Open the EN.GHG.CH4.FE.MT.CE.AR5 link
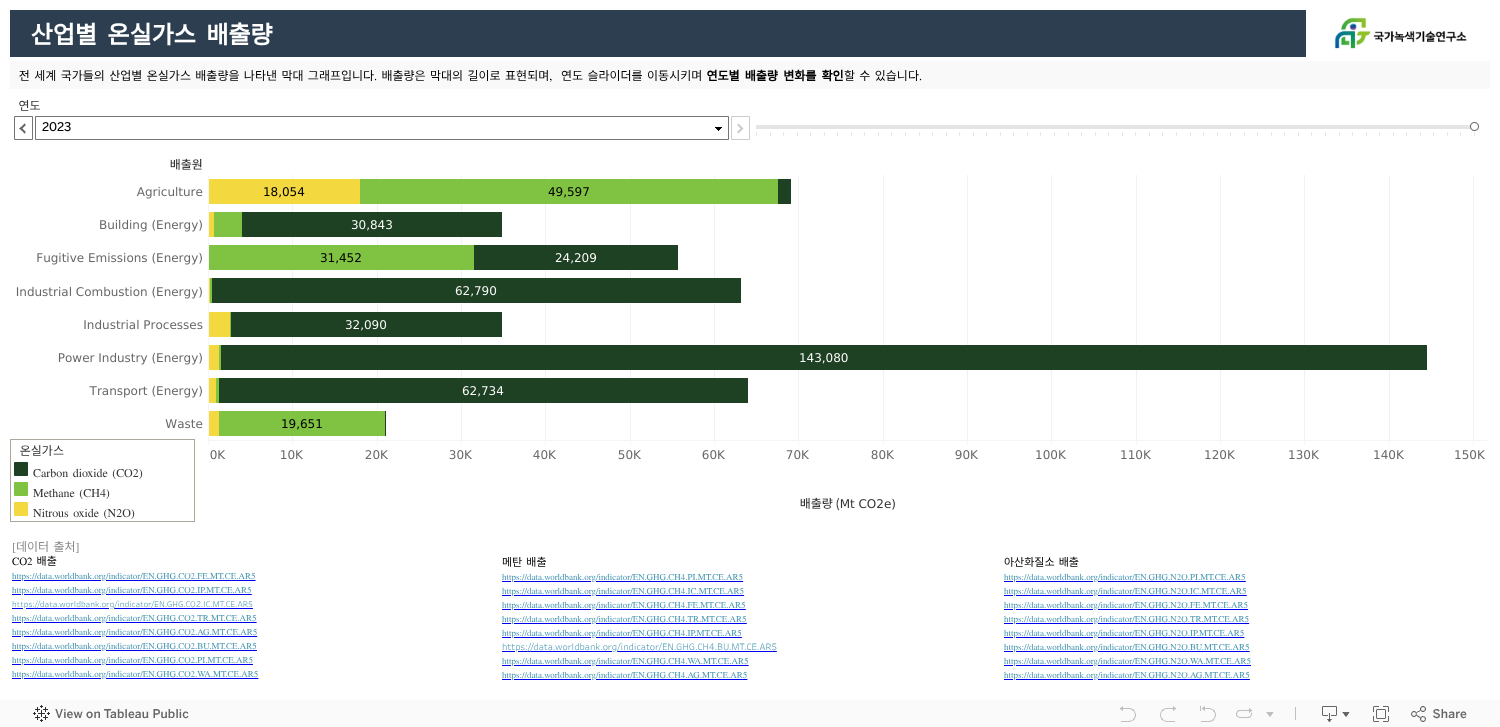Screen dimensions: 1500x727 (x=624, y=605)
